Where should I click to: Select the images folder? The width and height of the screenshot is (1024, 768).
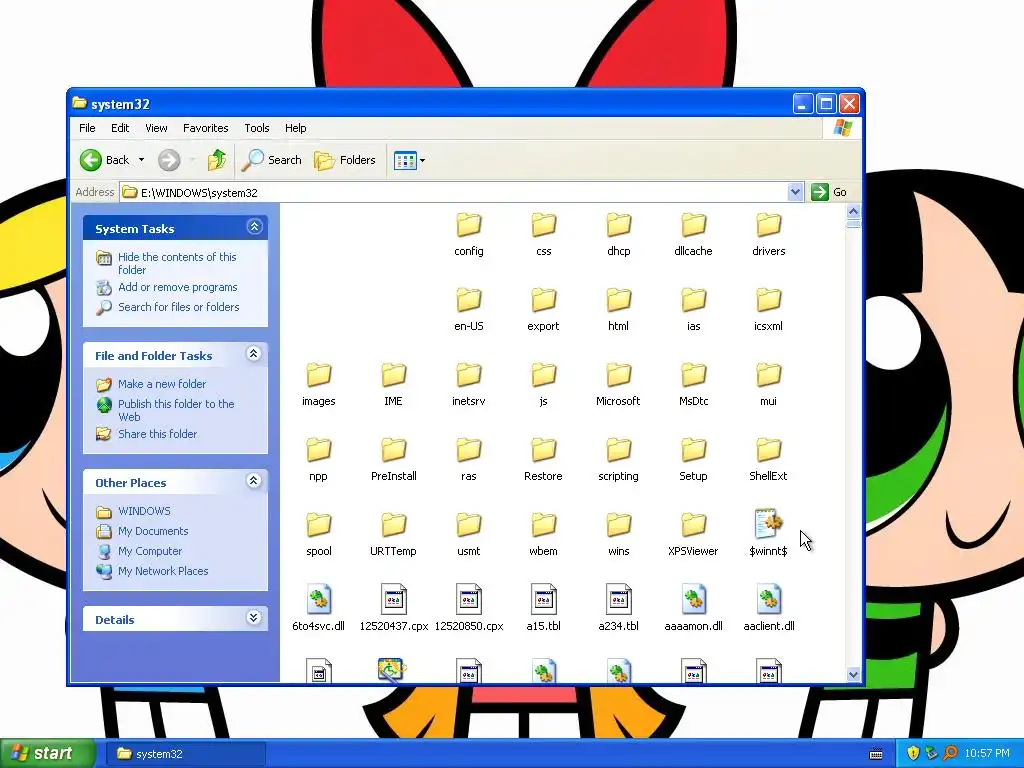(319, 385)
